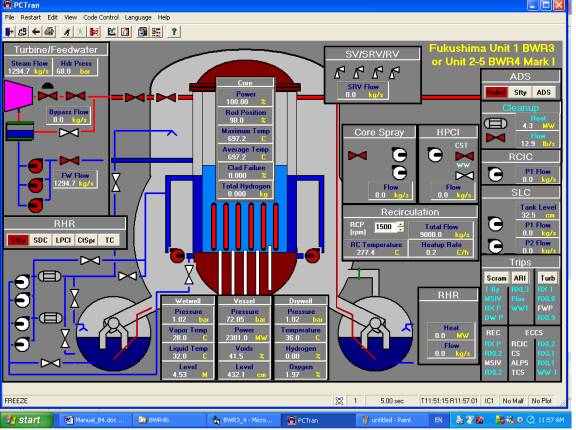Click the red Cleanup valve icon
This screenshot has width=576, height=430.
(496, 138)
